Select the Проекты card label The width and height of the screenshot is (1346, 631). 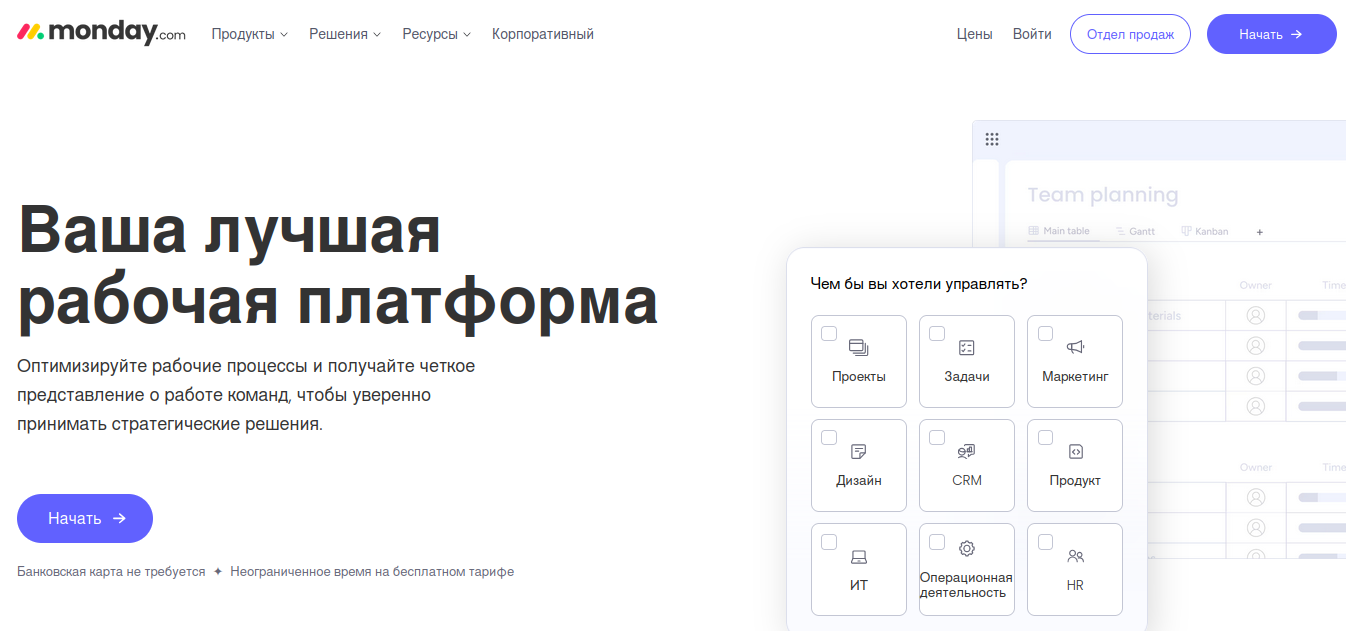click(x=859, y=377)
